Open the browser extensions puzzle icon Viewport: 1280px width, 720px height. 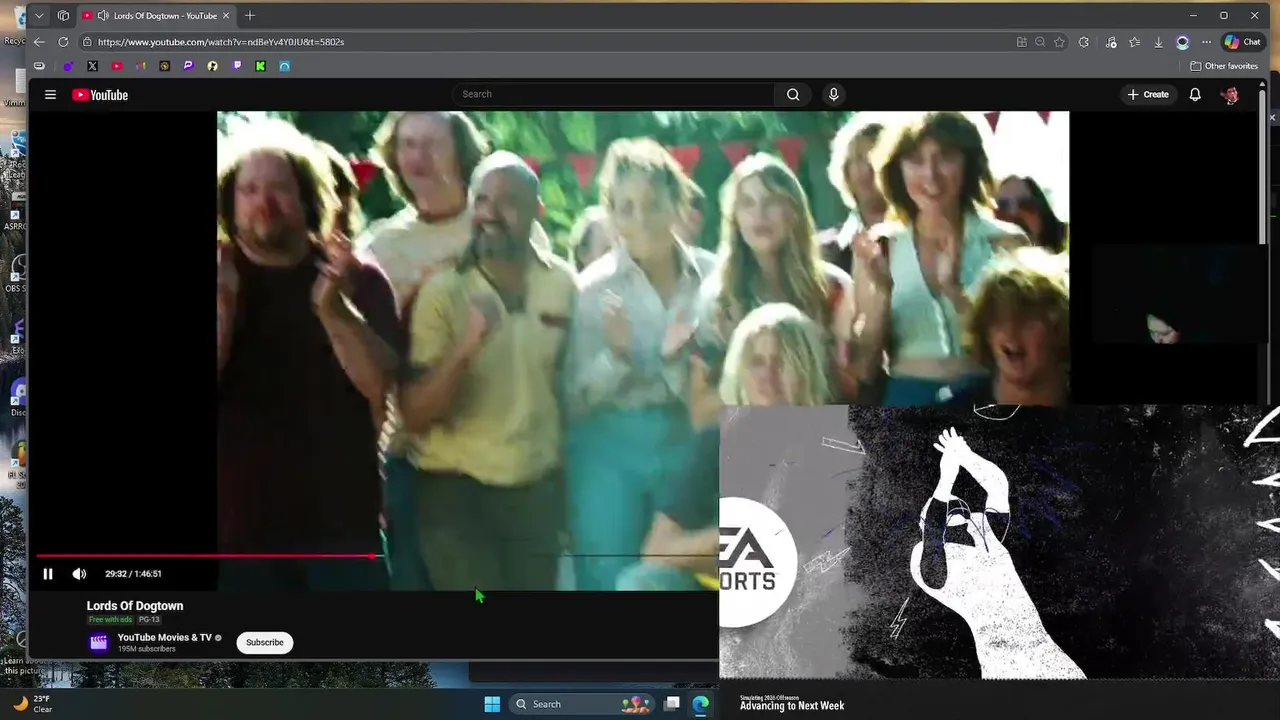pos(1084,42)
